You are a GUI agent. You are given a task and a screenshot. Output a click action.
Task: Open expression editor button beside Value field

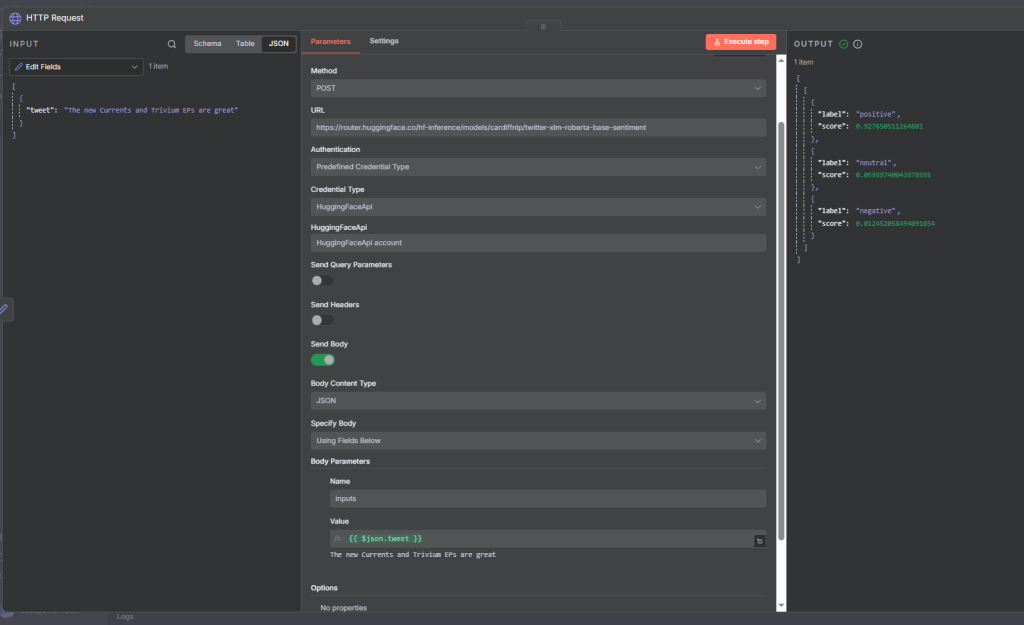(x=759, y=541)
